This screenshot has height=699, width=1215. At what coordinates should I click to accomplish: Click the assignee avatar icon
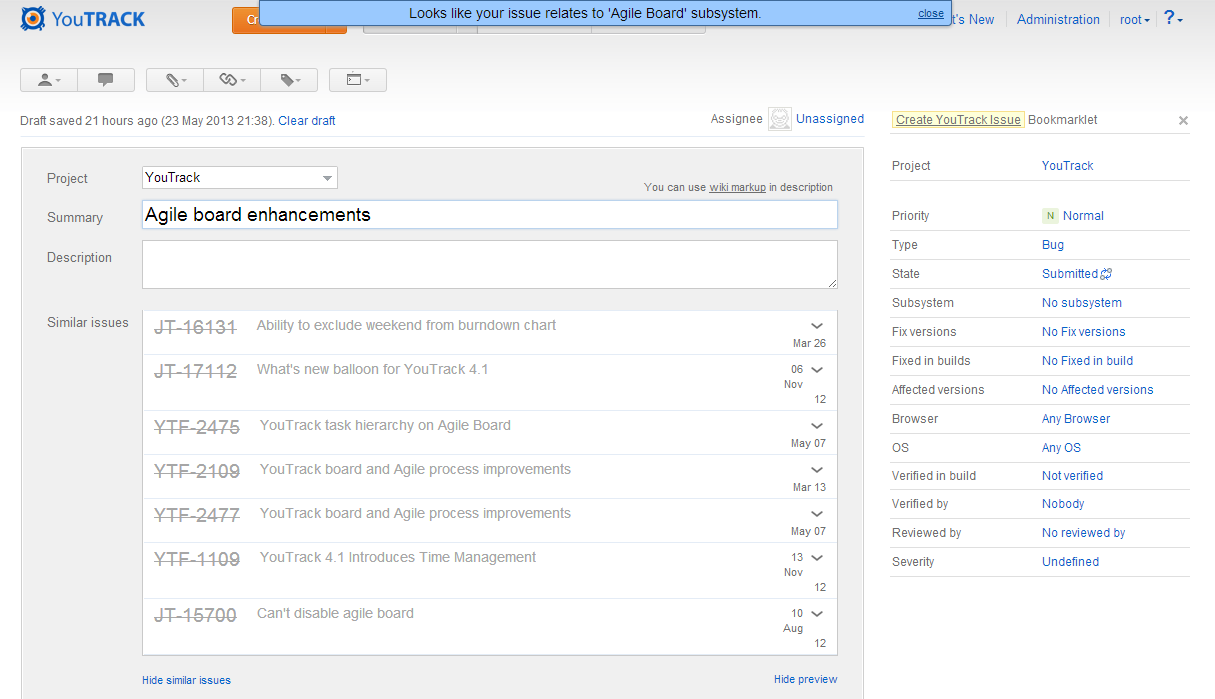[780, 119]
